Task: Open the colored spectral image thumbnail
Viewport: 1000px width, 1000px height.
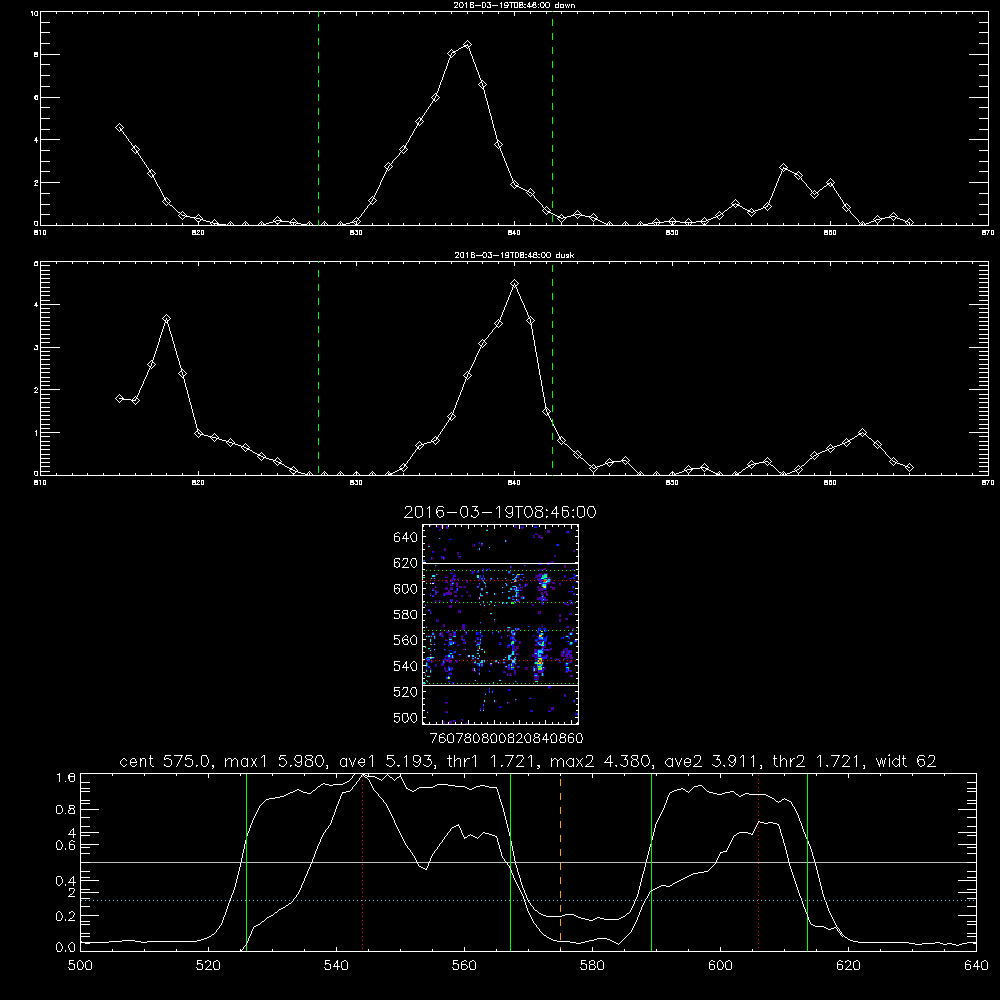Action: click(500, 624)
